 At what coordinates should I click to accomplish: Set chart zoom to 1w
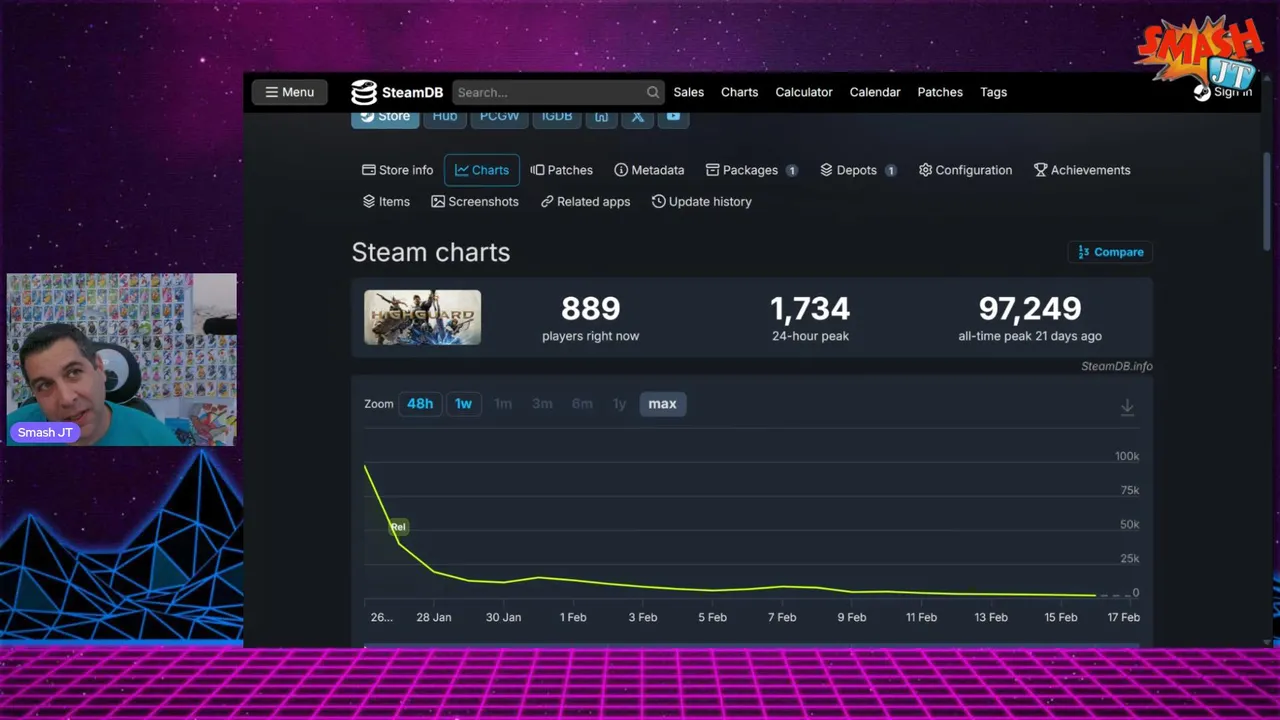(x=463, y=404)
